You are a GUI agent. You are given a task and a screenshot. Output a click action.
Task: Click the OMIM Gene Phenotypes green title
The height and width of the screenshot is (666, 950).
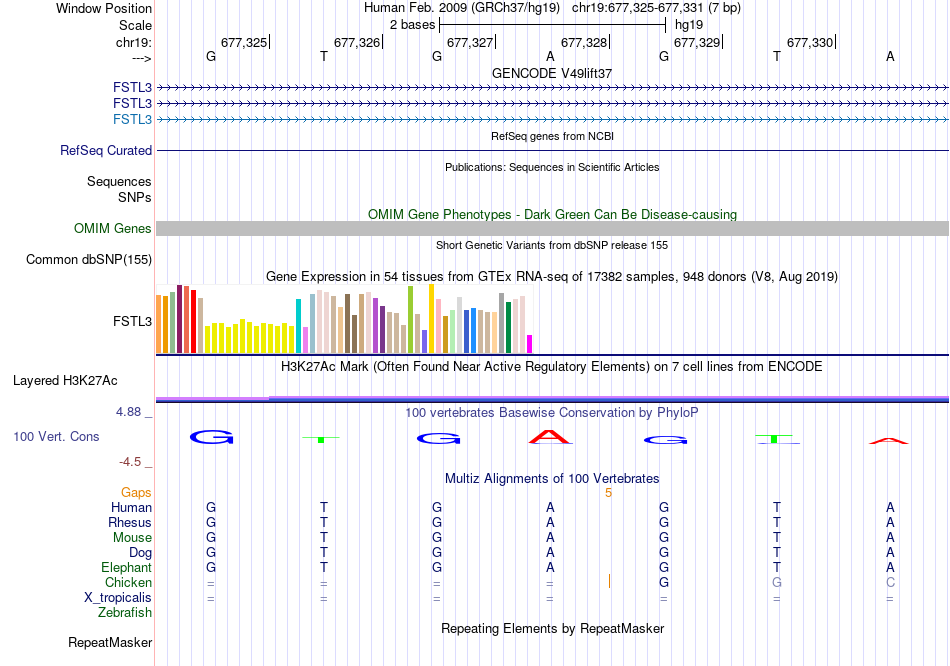552,215
